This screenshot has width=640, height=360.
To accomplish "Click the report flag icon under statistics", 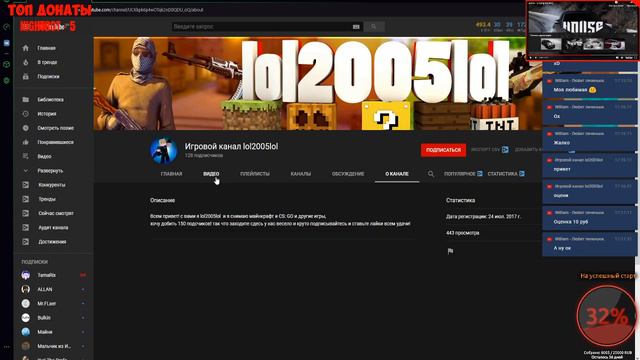I will coord(450,251).
